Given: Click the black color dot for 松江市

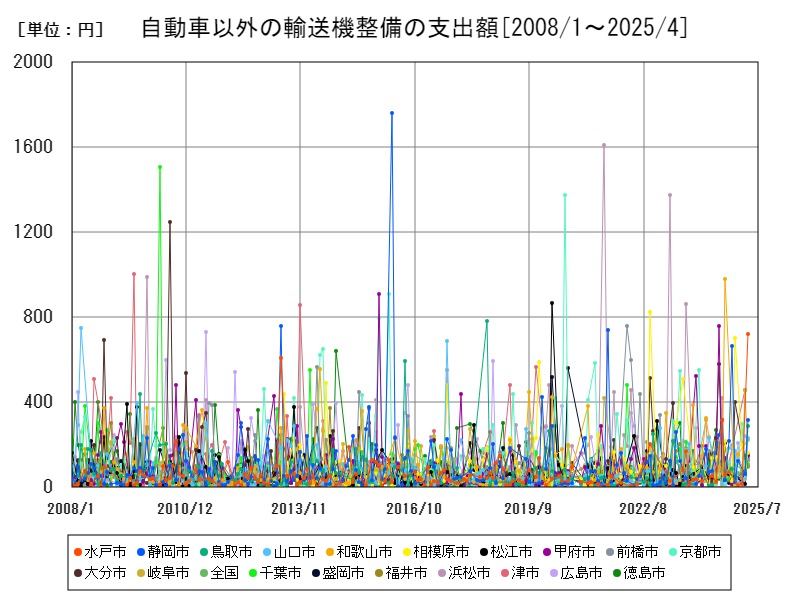Looking at the screenshot, I should pyautogui.click(x=484, y=552).
